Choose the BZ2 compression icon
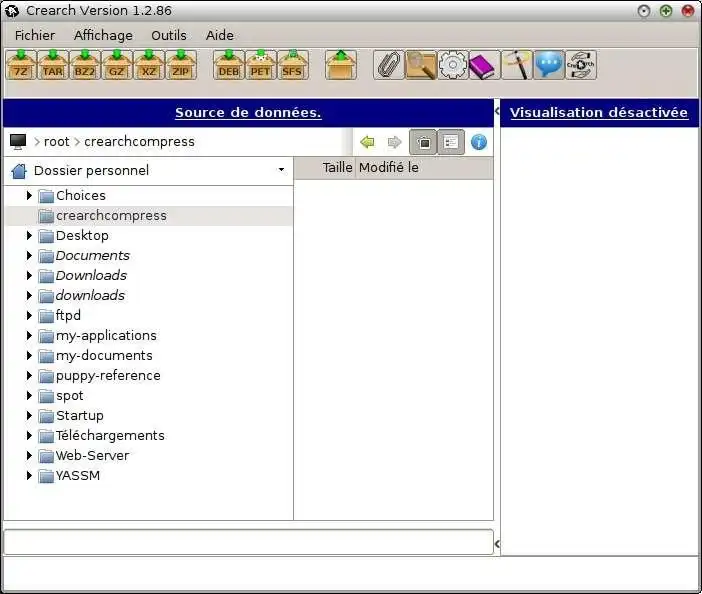 (x=85, y=65)
